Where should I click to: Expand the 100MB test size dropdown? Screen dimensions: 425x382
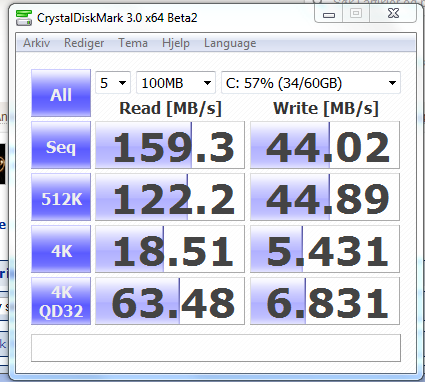click(176, 83)
